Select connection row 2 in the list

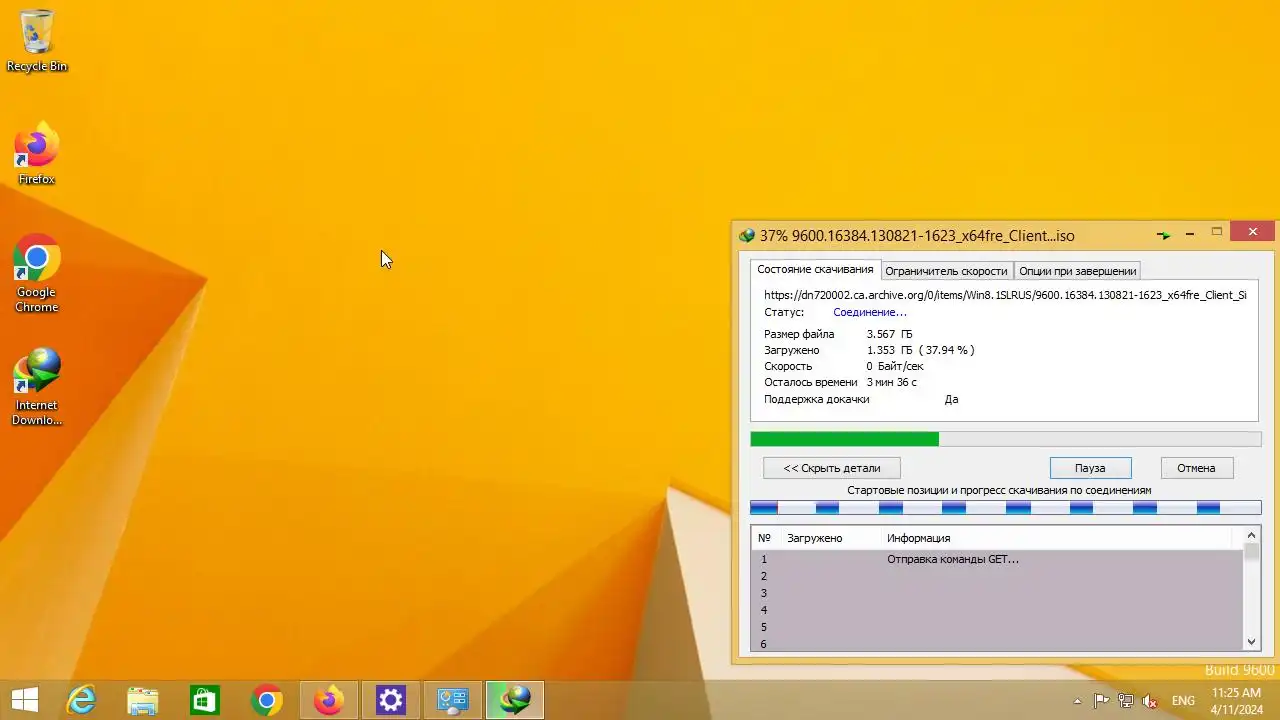997,576
